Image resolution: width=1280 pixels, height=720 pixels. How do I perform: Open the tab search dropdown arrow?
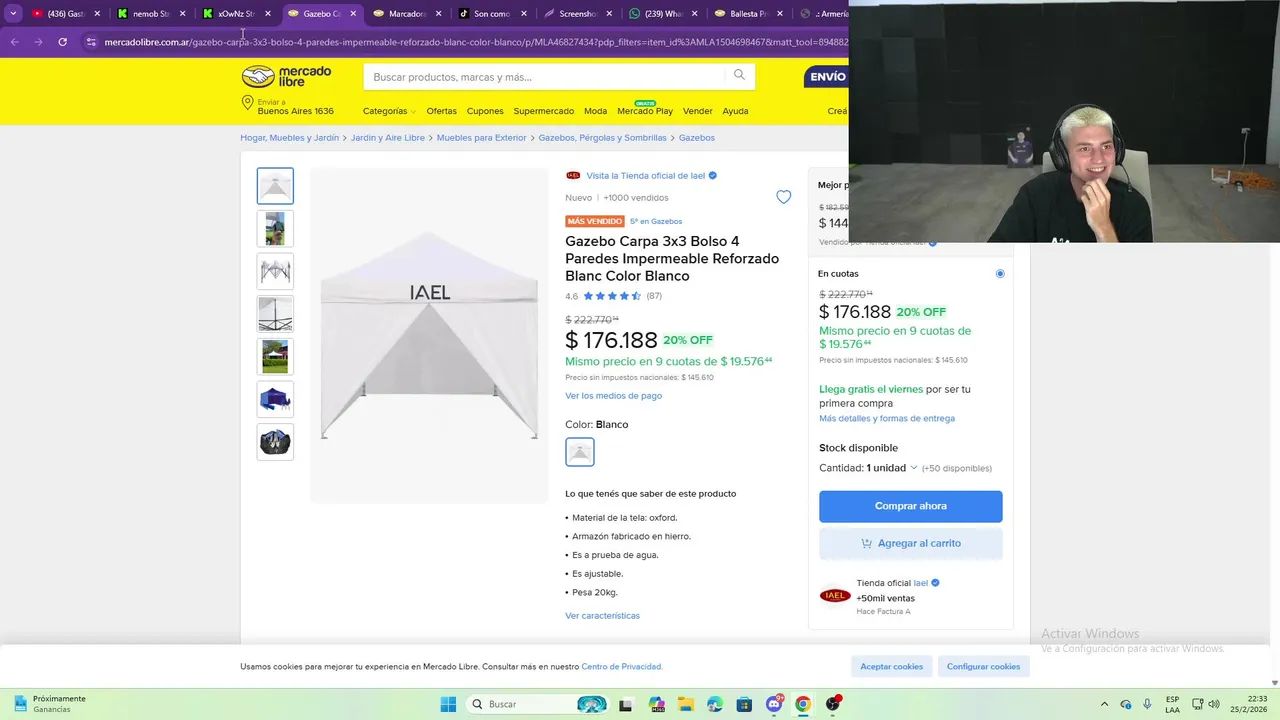[x=13, y=14]
